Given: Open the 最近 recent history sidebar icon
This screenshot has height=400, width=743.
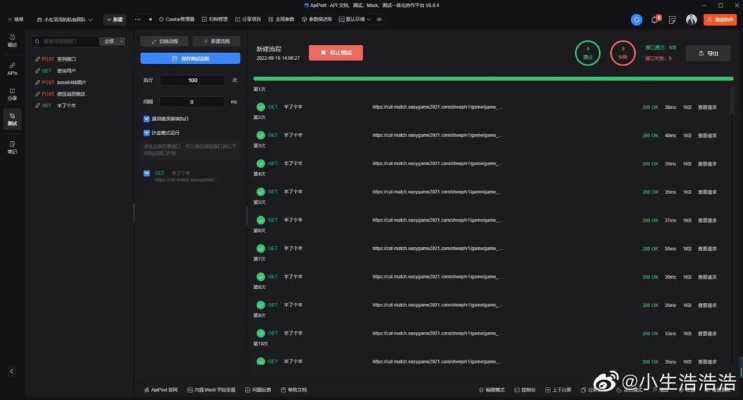Looking at the screenshot, I should tap(12, 40).
